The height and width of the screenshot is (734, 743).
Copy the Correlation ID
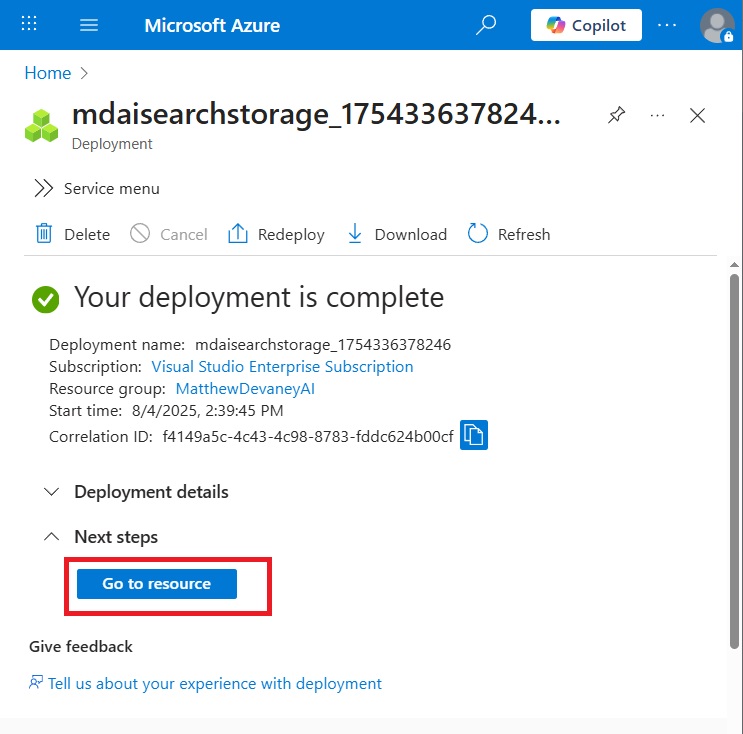(x=474, y=435)
